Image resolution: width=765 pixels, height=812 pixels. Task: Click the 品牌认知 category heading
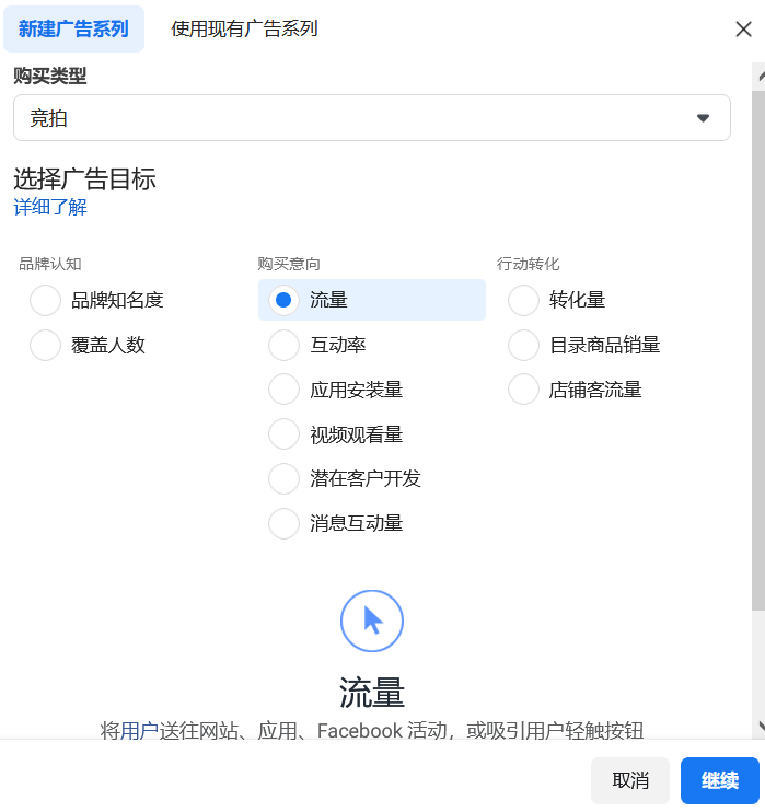50,264
